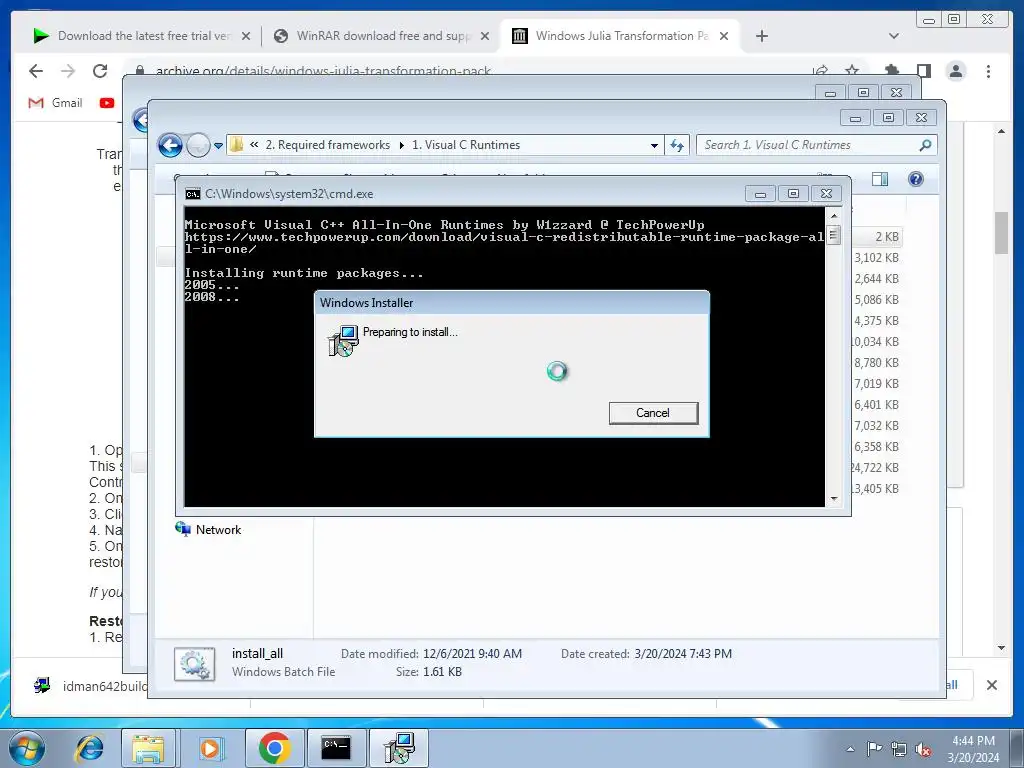Click the cmd.exe title bar icon
The width and height of the screenshot is (1024, 768).
pyautogui.click(x=193, y=194)
